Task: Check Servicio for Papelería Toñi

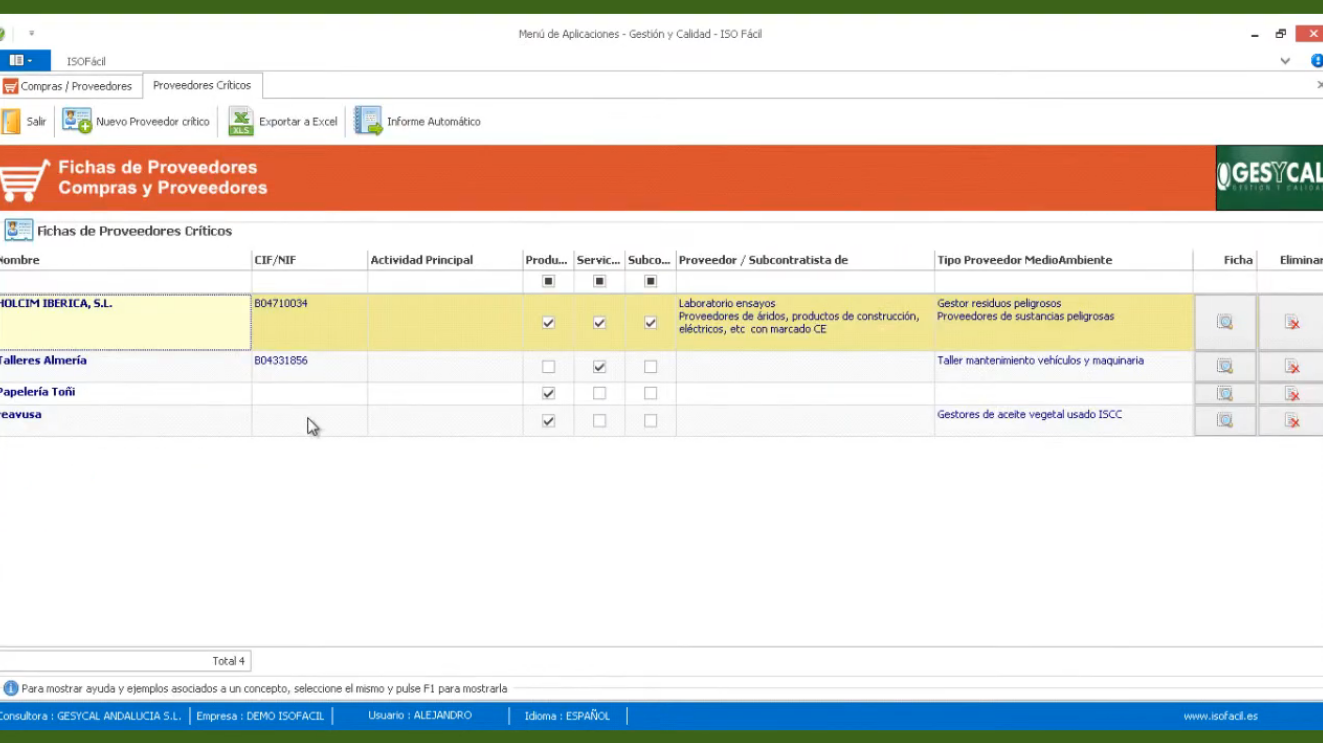Action: [599, 394]
